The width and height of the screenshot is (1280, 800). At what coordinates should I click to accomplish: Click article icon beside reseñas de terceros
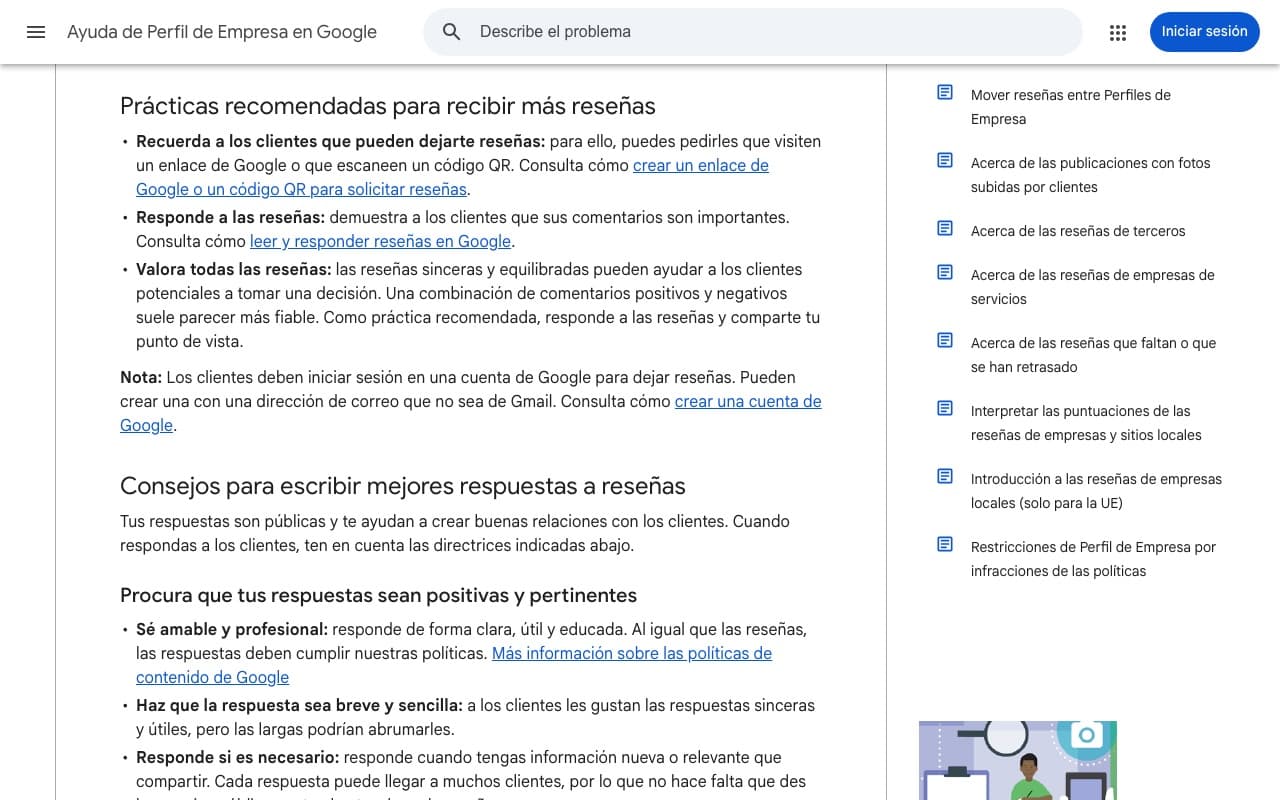[945, 228]
